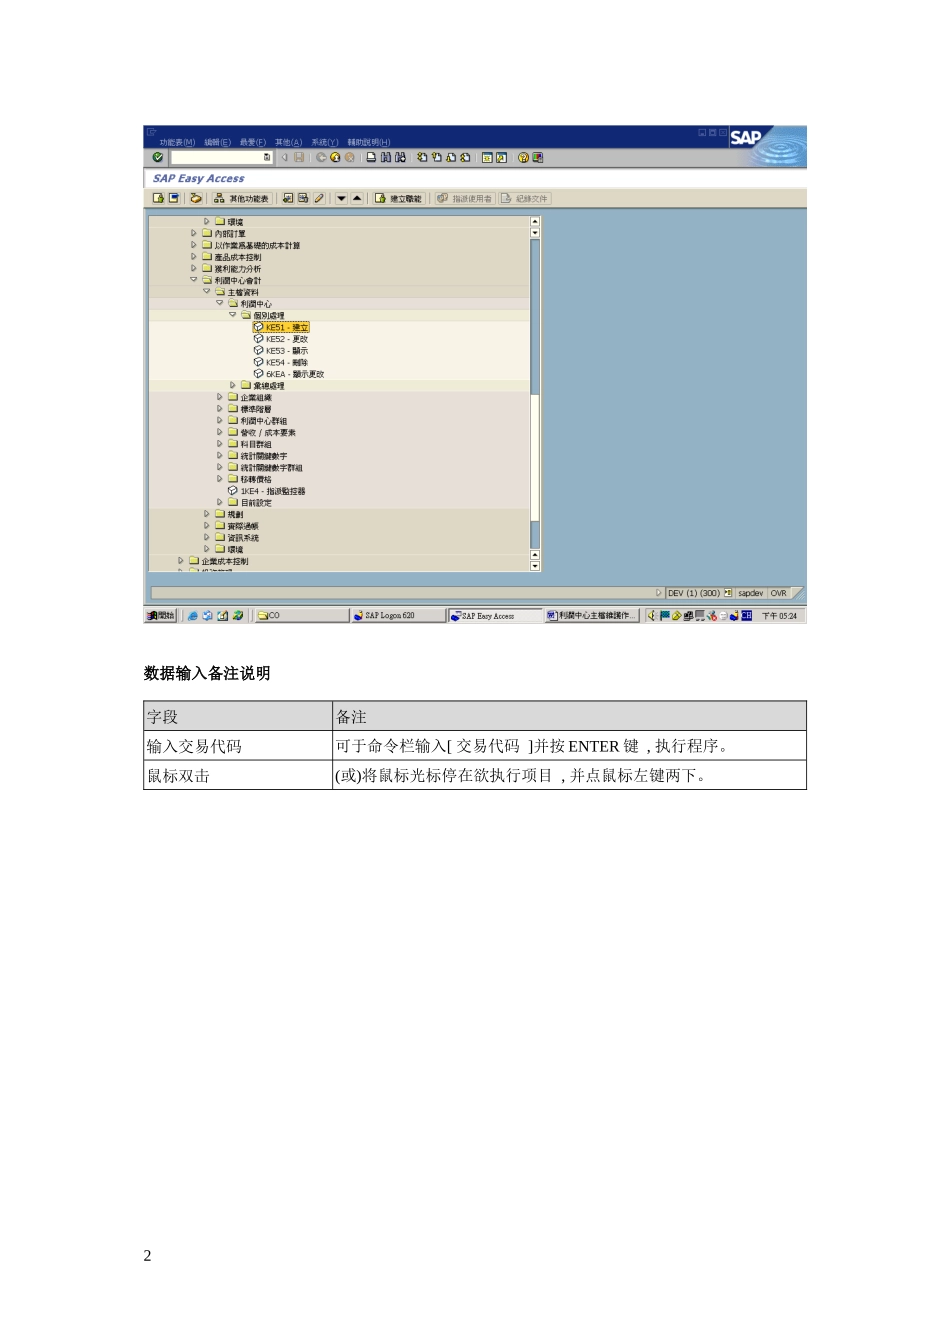This screenshot has width=950, height=1344.
Task: Click the Last Page icon
Action: 465,157
